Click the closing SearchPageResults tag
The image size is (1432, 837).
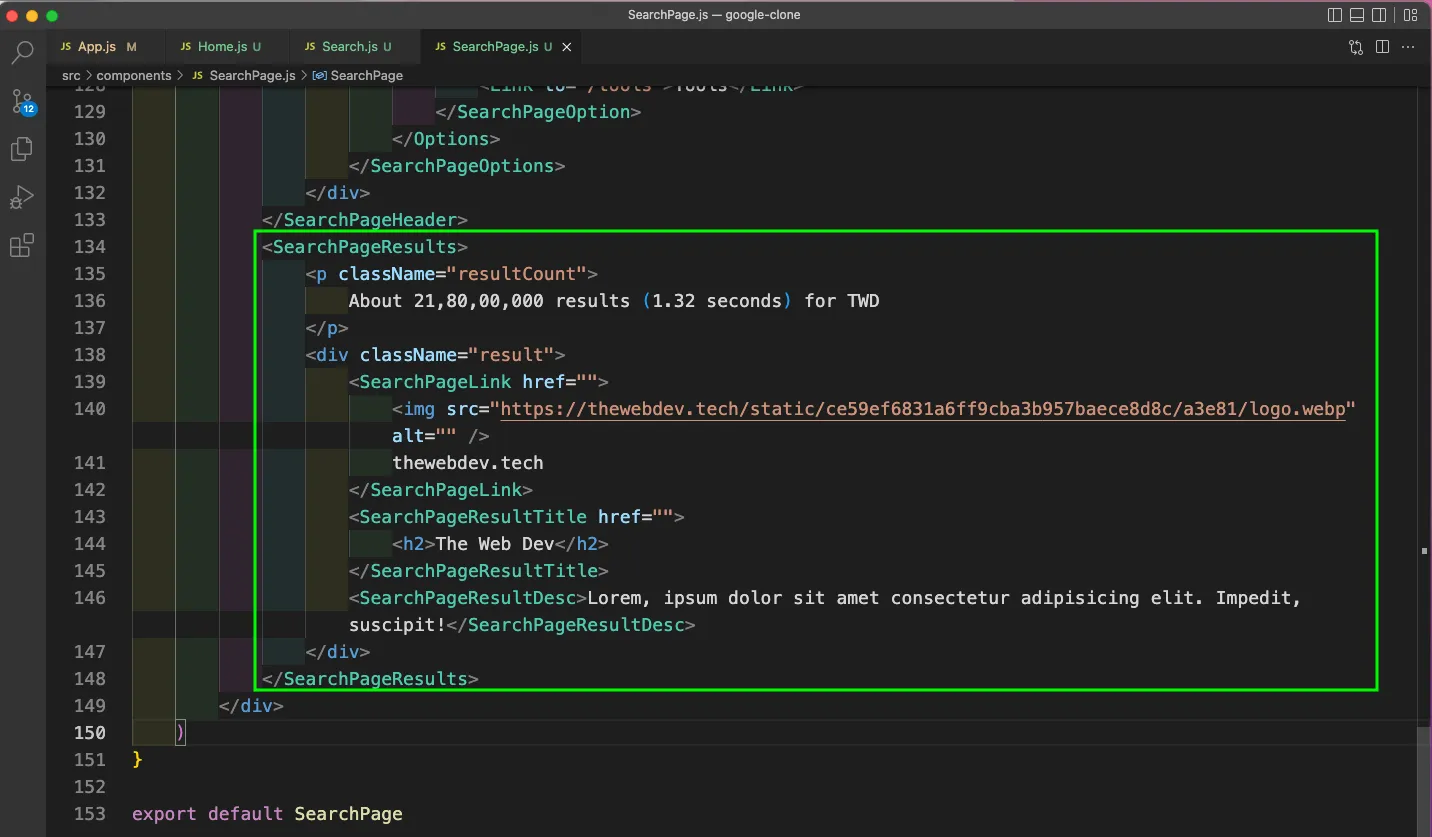point(370,679)
